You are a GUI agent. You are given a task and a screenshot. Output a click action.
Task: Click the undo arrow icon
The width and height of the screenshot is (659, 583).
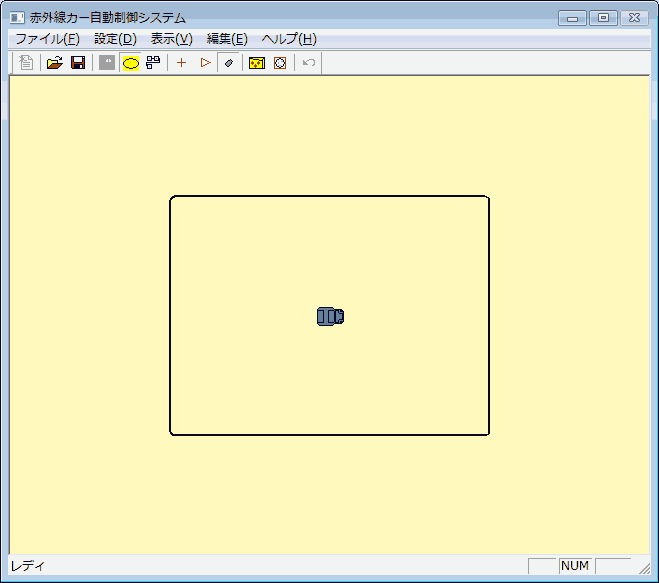(x=308, y=63)
